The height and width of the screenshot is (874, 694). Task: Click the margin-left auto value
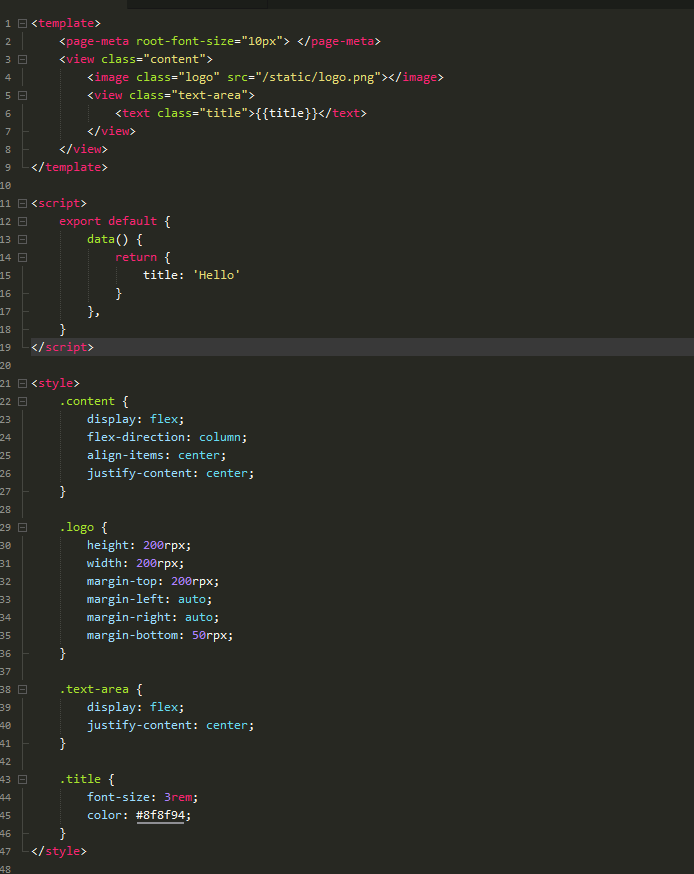pos(192,599)
